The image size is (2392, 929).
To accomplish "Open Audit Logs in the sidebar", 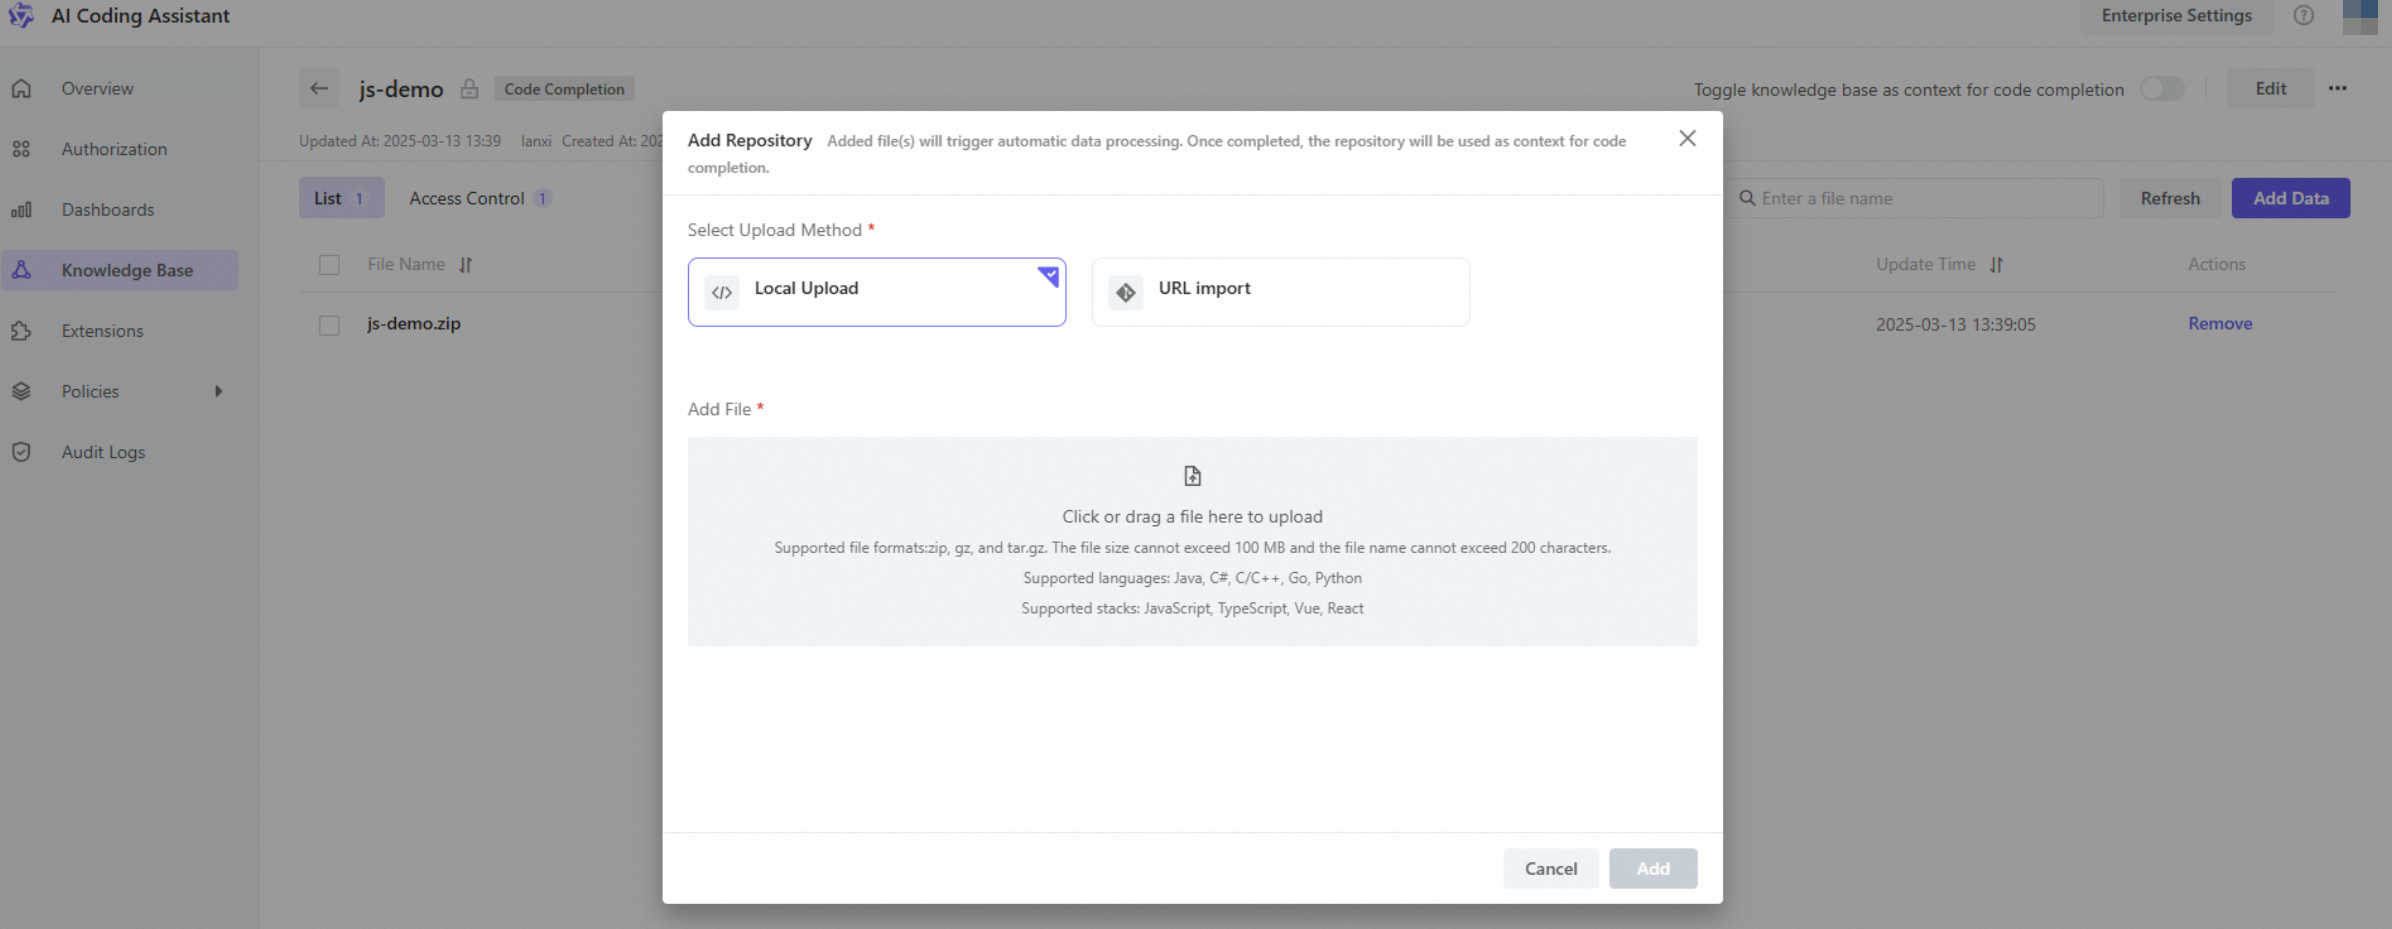I will coord(120,452).
